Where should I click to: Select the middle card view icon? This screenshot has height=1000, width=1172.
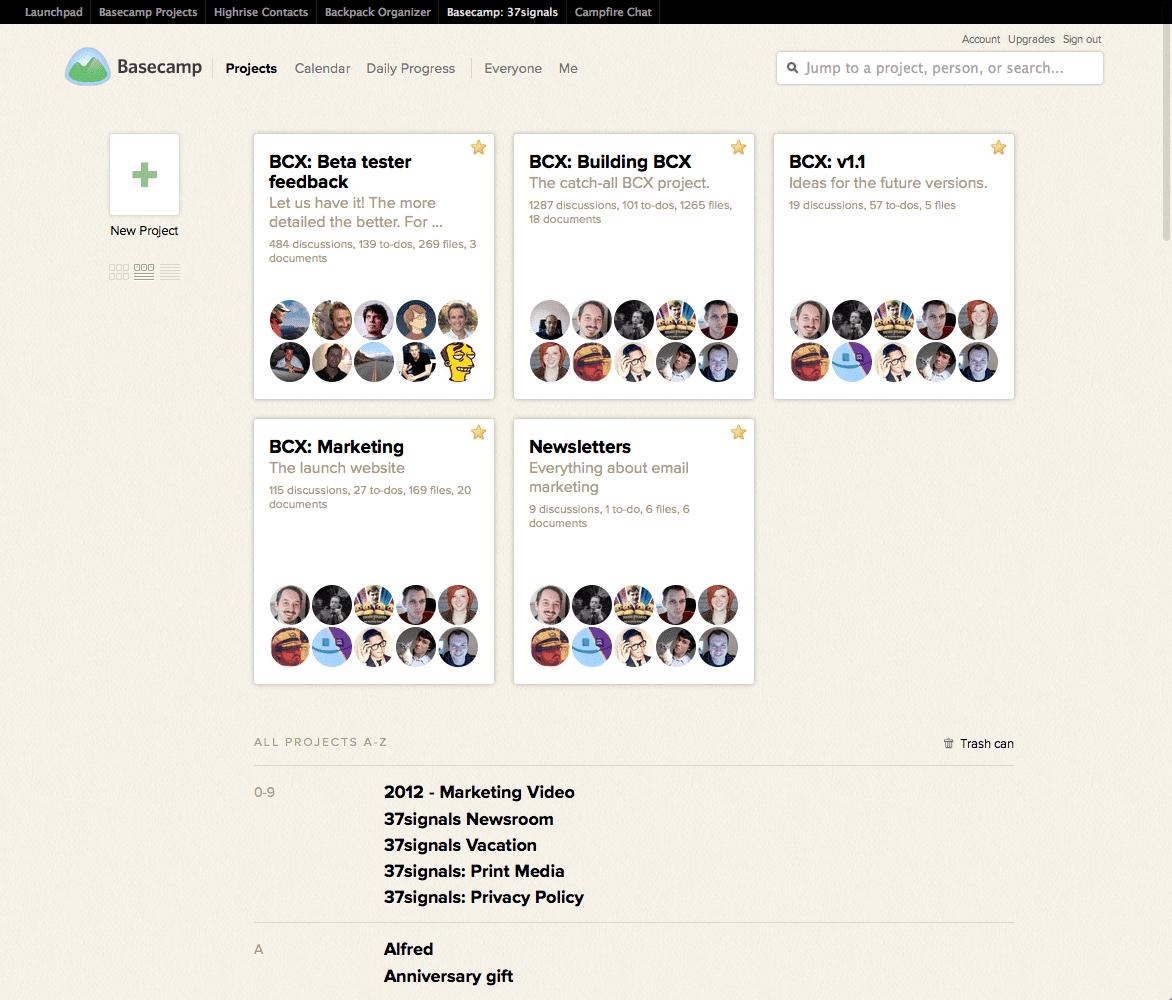pyautogui.click(x=144, y=272)
